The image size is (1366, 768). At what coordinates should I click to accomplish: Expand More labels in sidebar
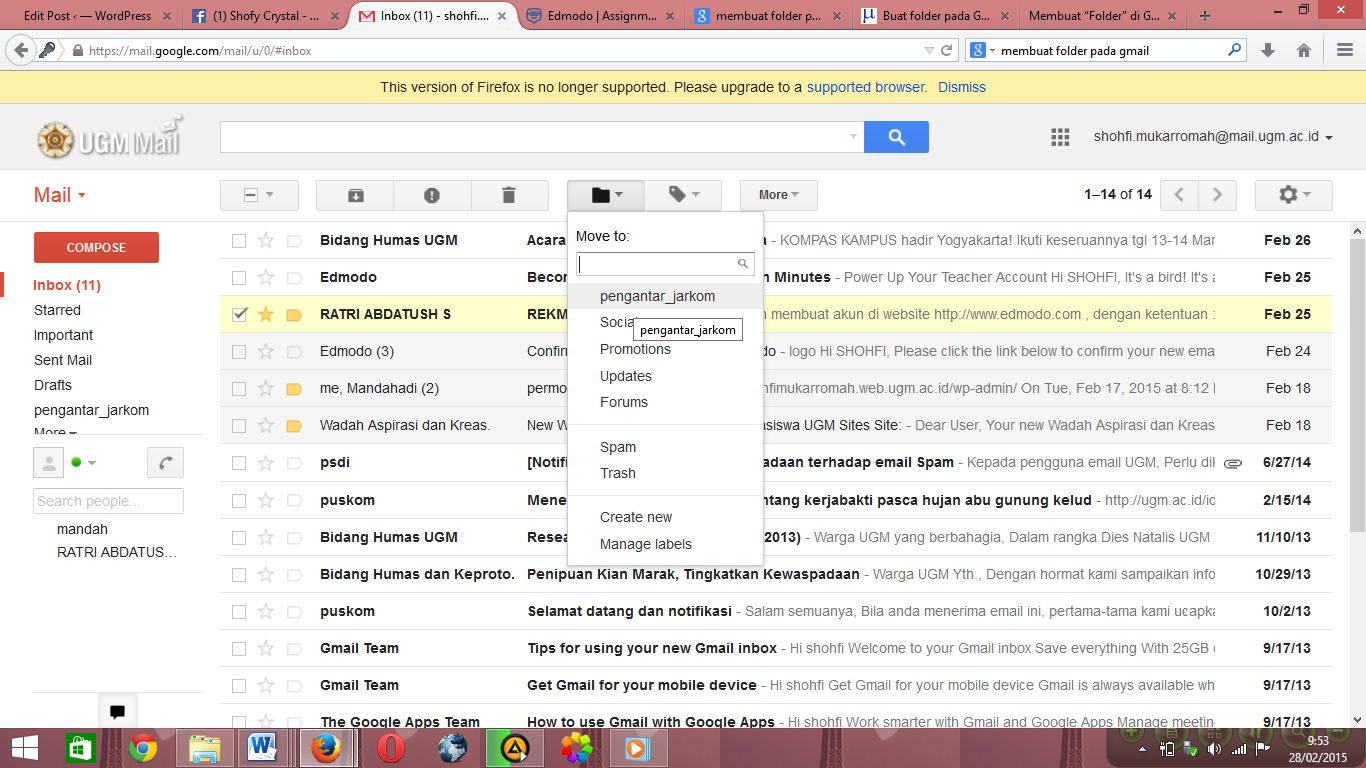tap(55, 434)
